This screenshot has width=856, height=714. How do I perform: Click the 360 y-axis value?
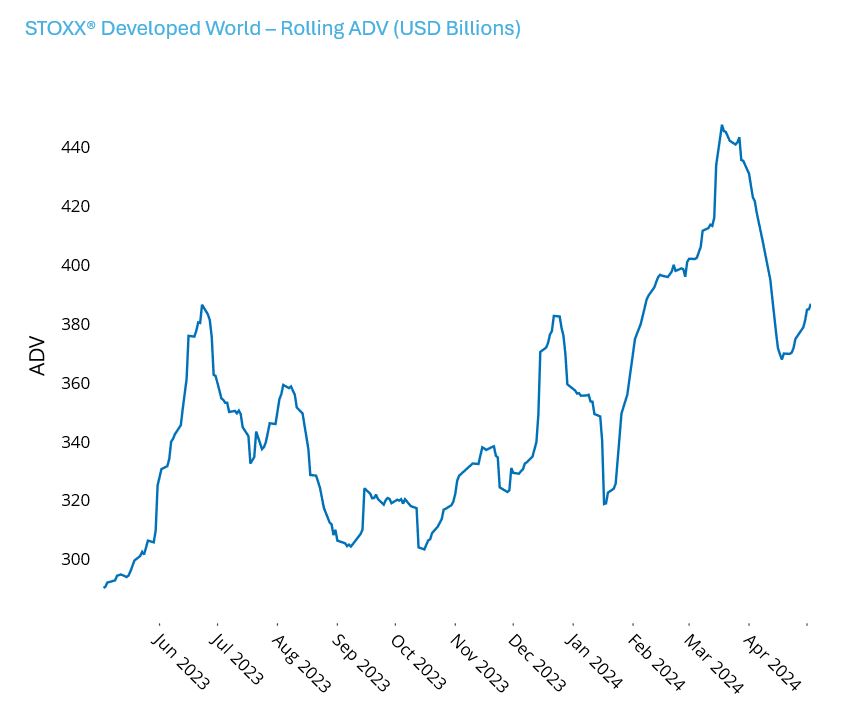[x=75, y=383]
